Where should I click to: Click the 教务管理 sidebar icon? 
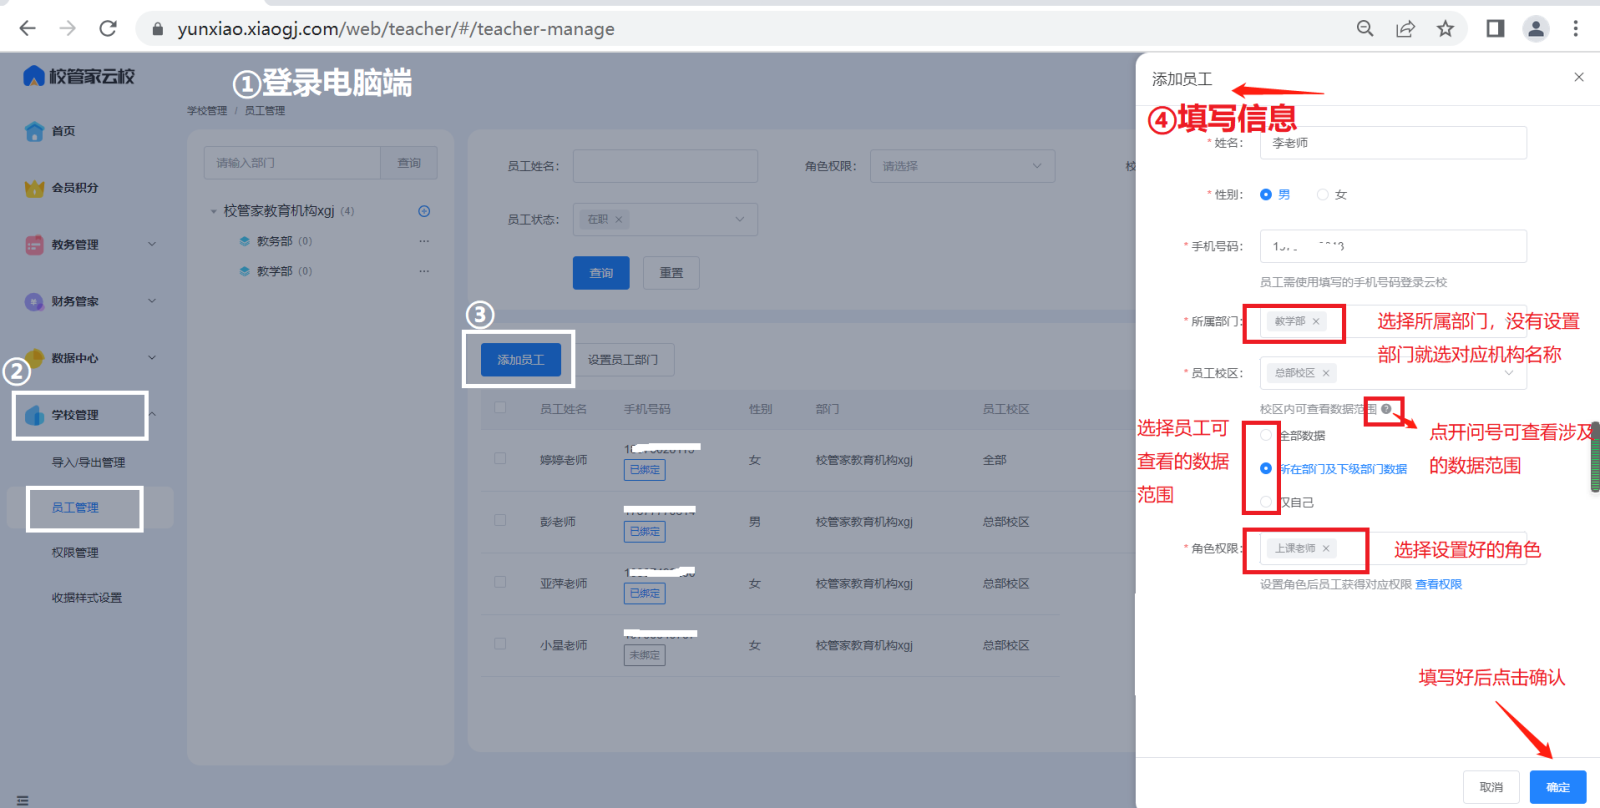pyautogui.click(x=34, y=245)
